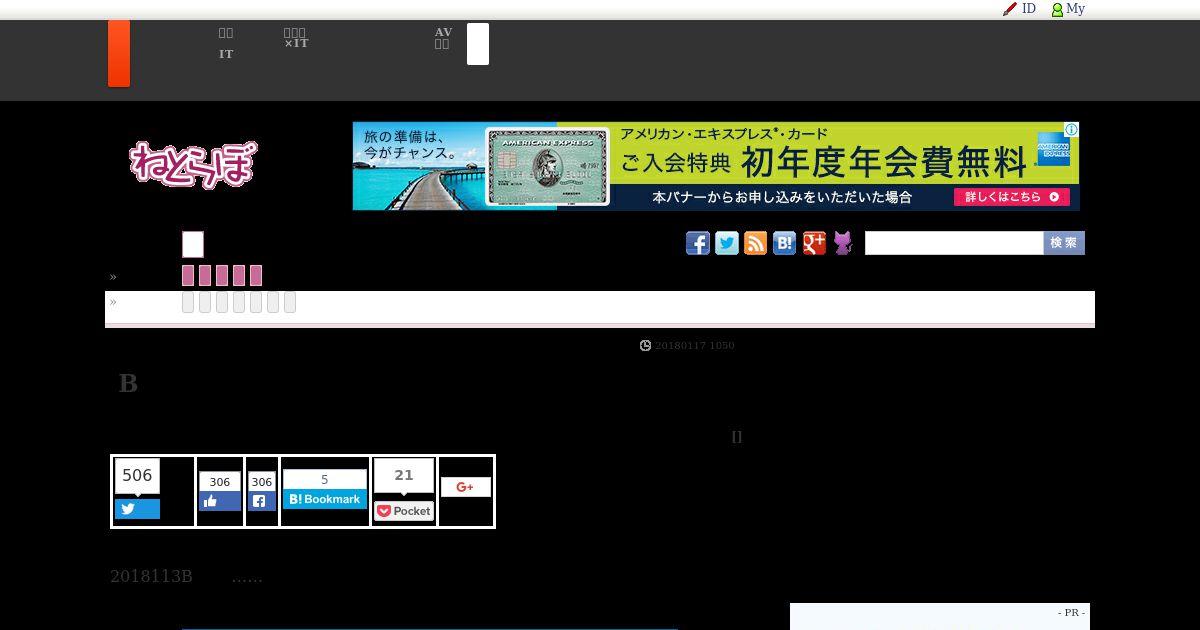Share via G+ button
Screen dimensions: 1200x630
pos(466,487)
